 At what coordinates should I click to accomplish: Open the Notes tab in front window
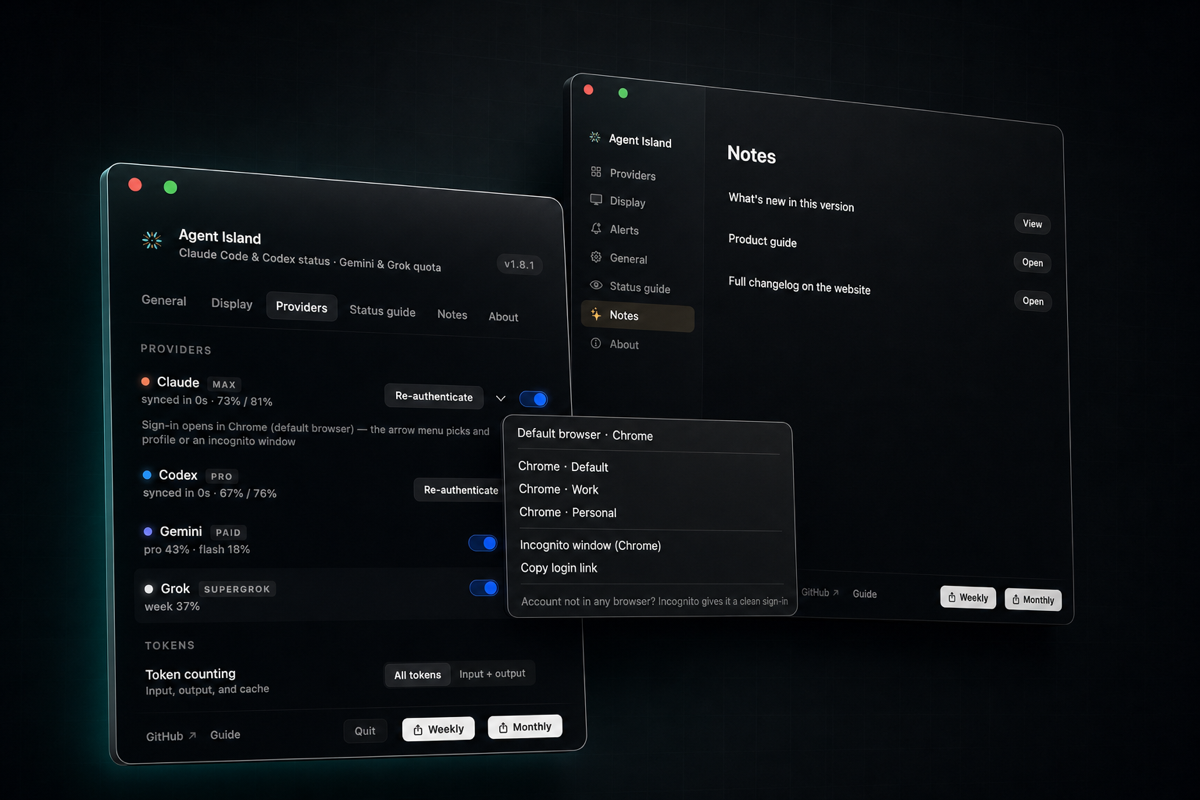tap(452, 314)
